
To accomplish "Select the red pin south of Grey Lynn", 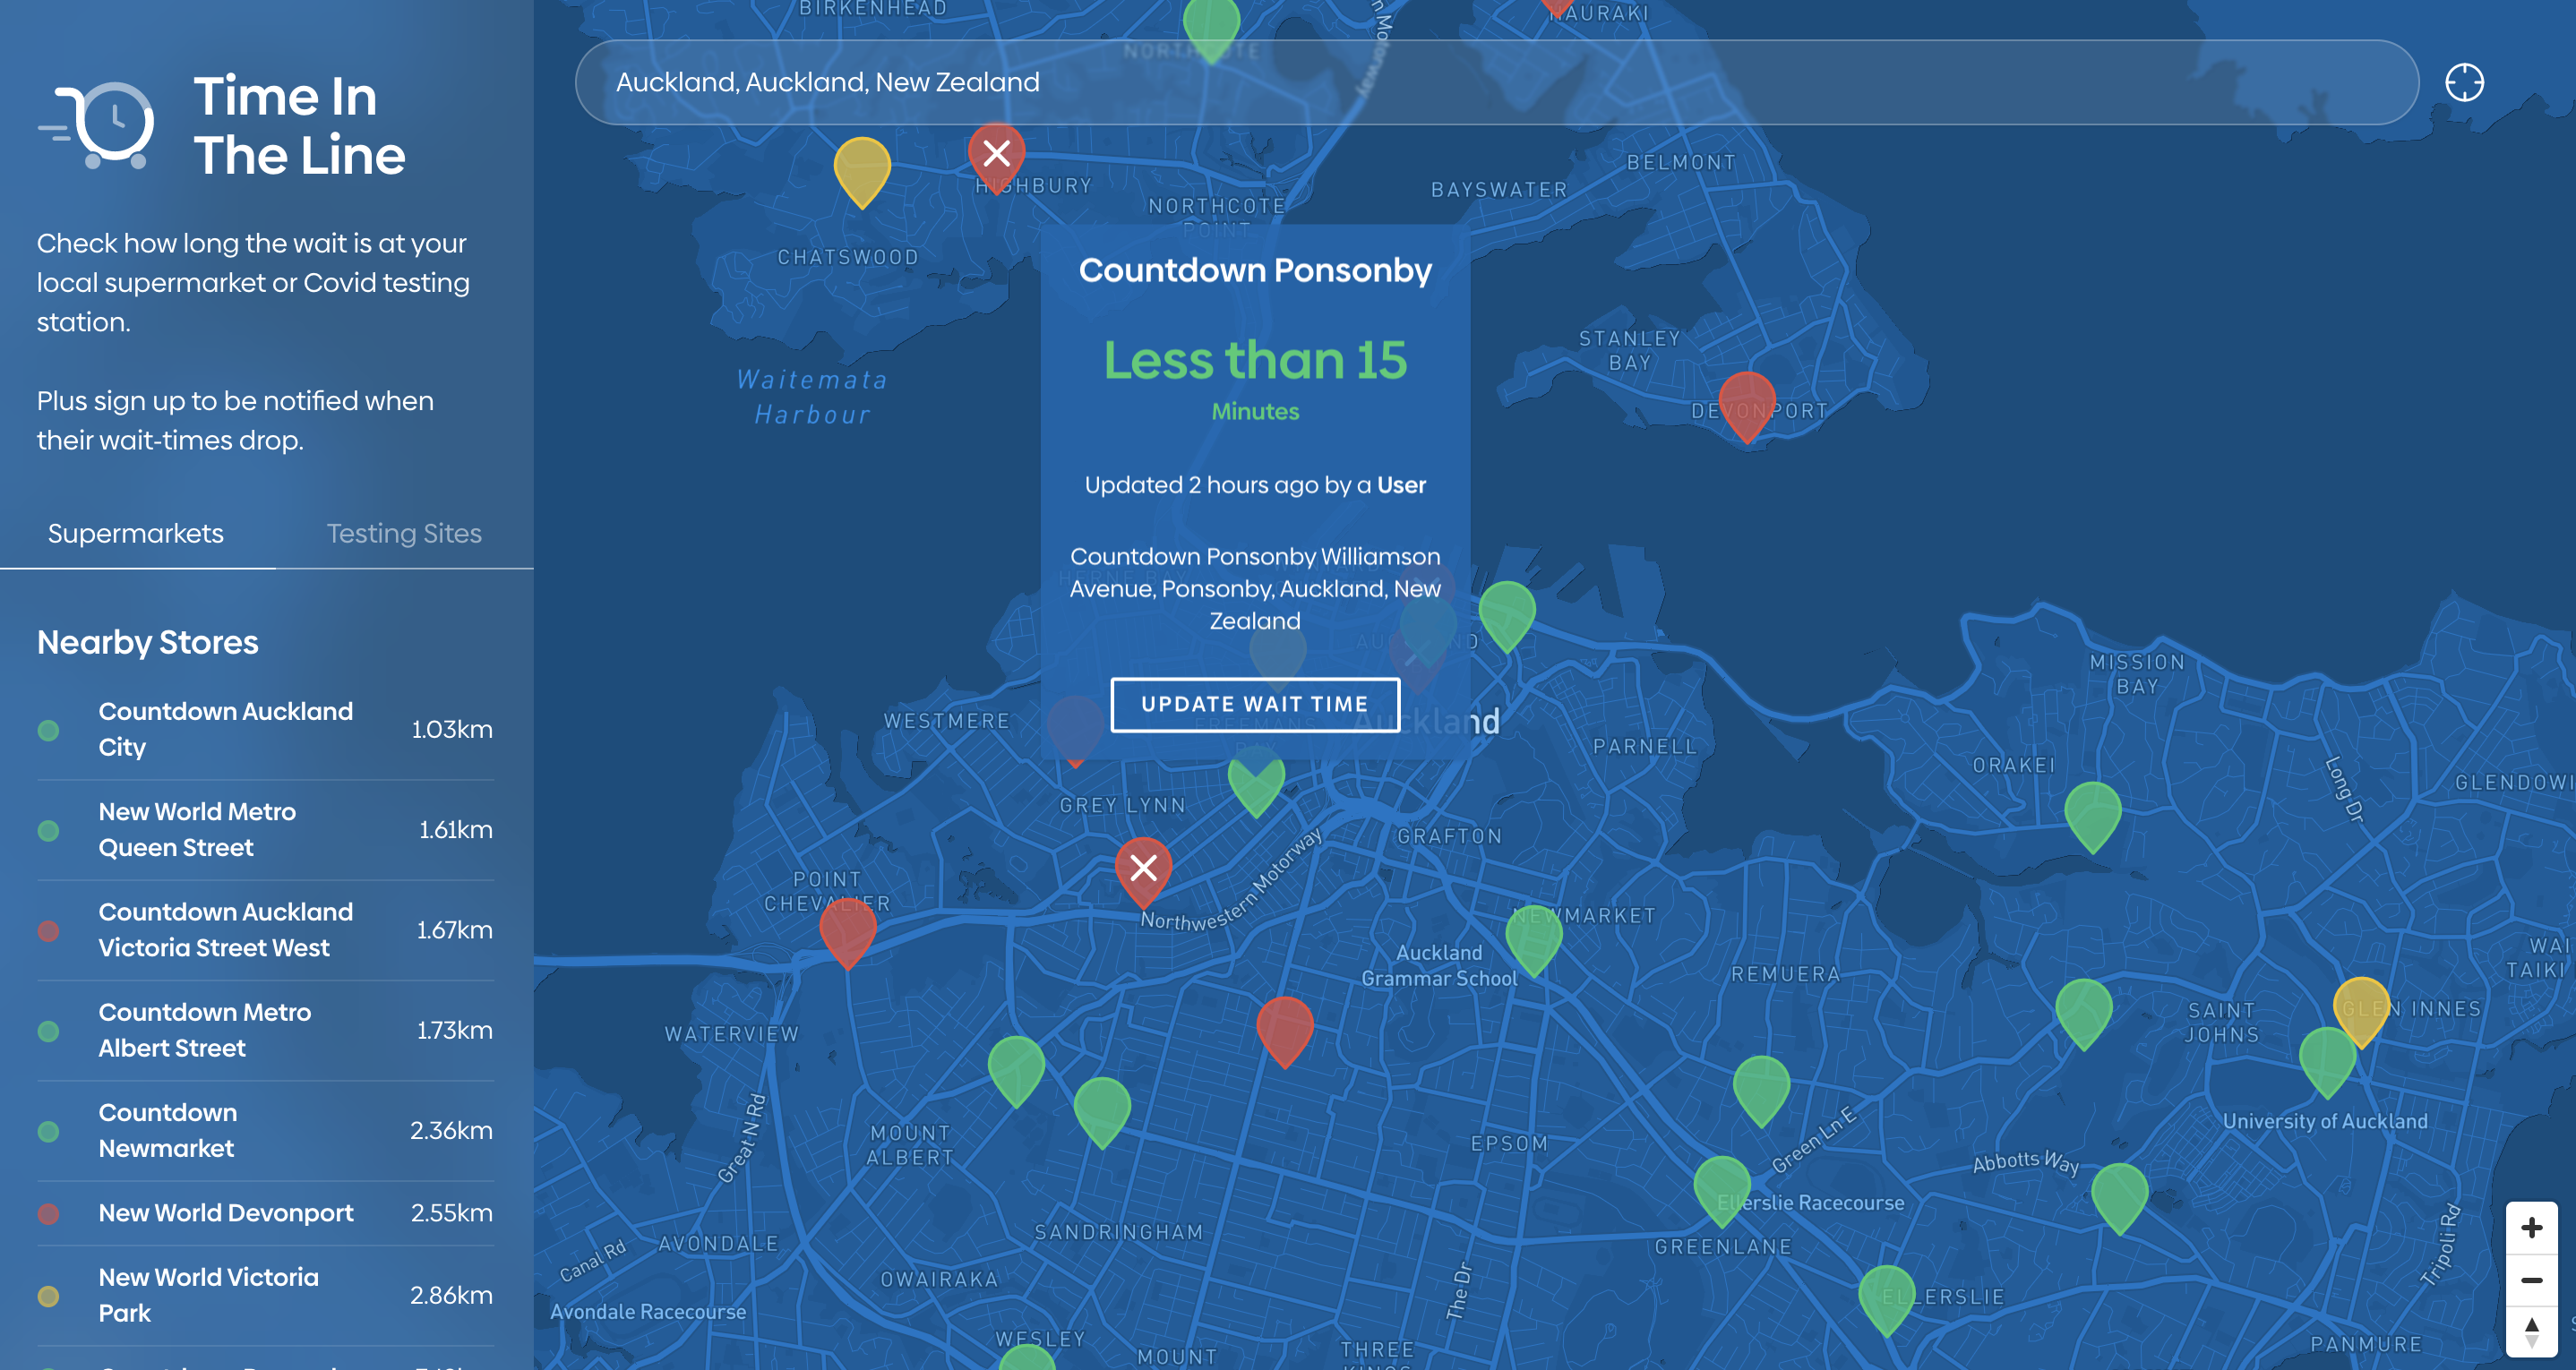I will (1284, 1031).
